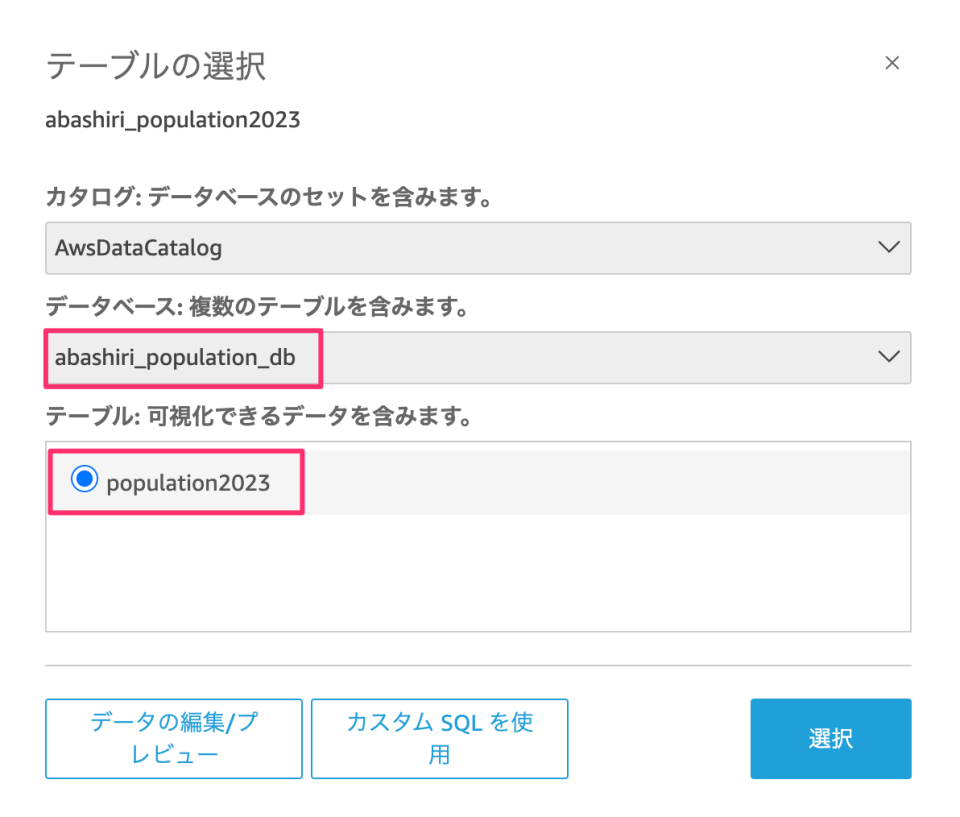This screenshot has height=817, width=960.
Task: Expand the database dropdown showing abashiri_population_db
Action: point(478,357)
